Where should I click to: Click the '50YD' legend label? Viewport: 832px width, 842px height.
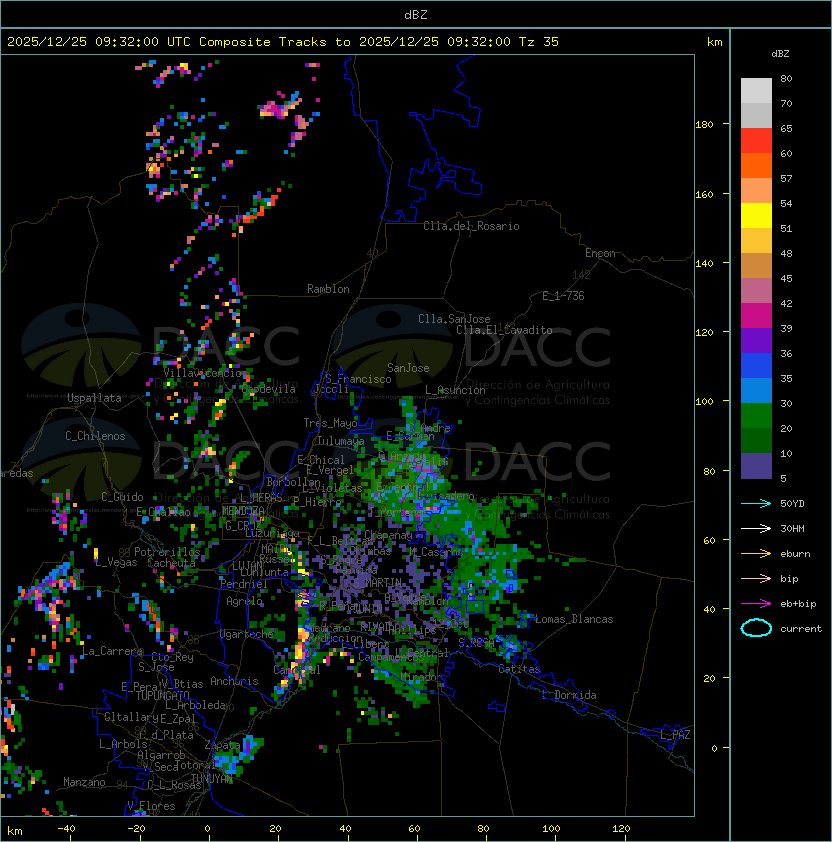[x=792, y=504]
